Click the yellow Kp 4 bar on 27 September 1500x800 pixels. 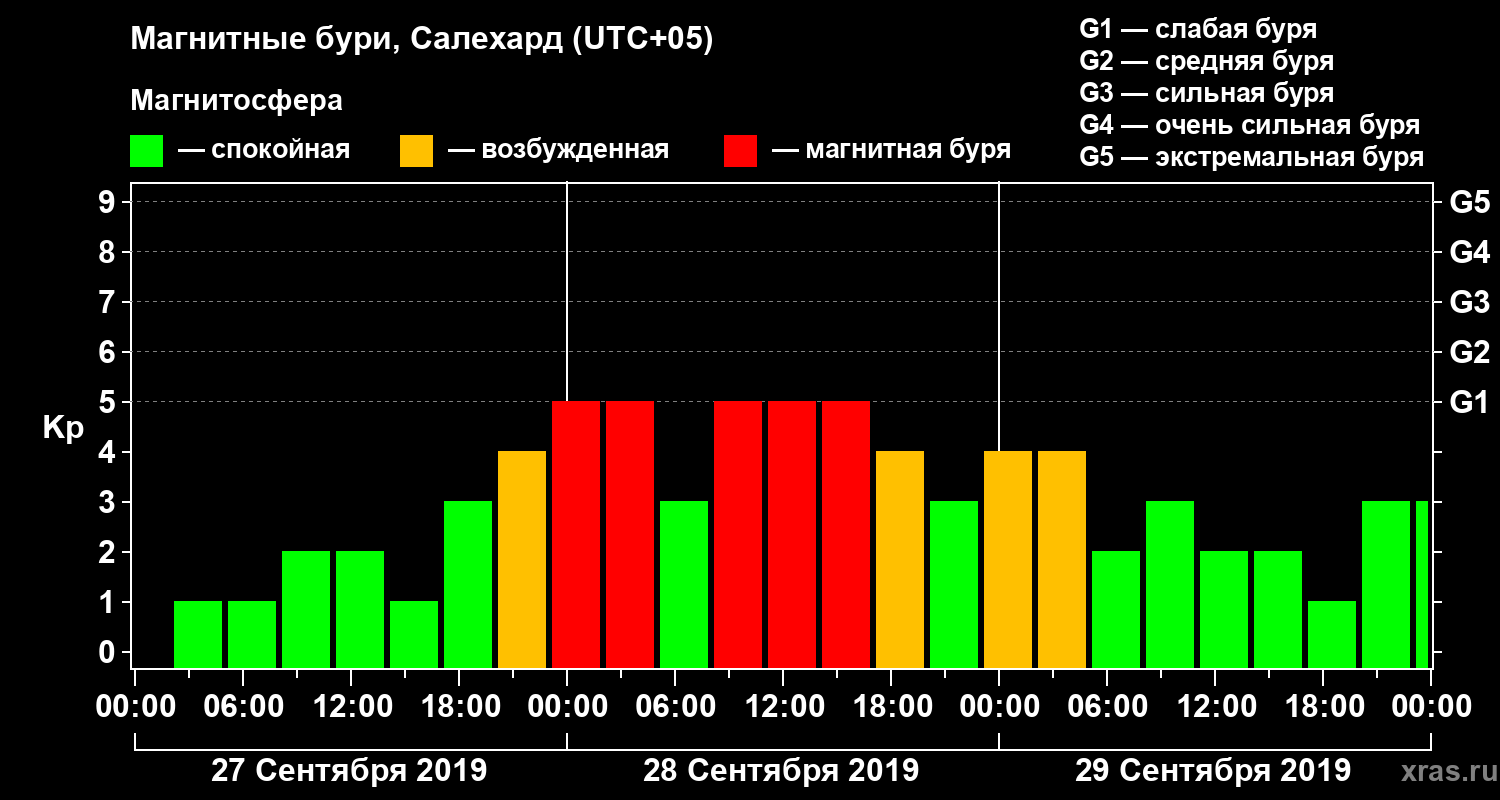[x=522, y=559]
